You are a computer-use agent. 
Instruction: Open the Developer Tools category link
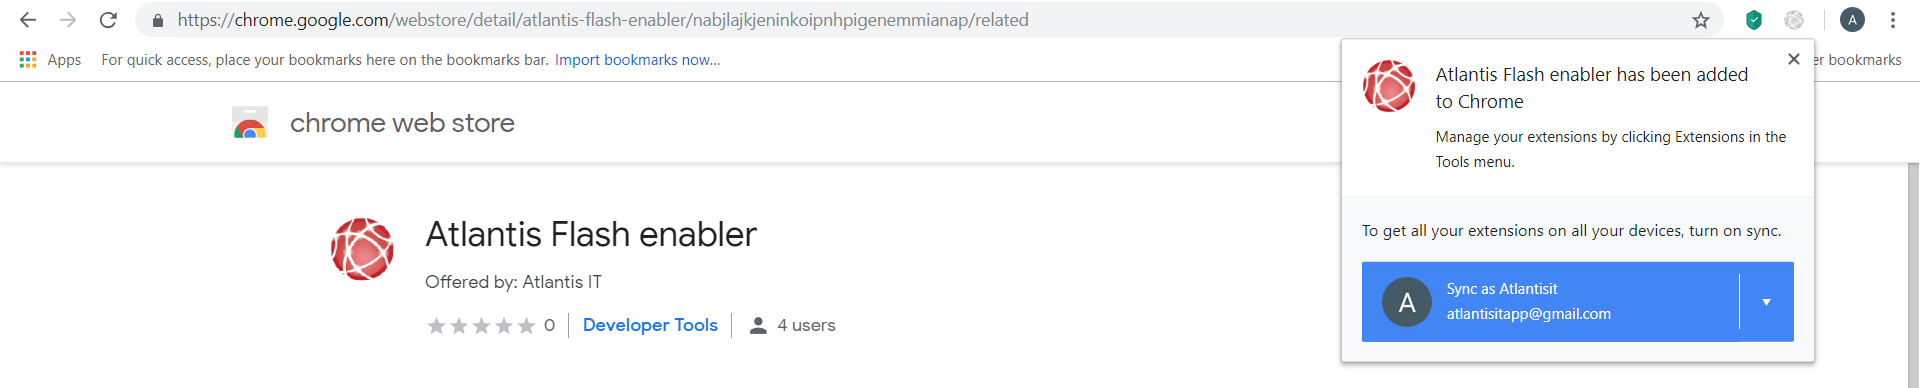(650, 325)
